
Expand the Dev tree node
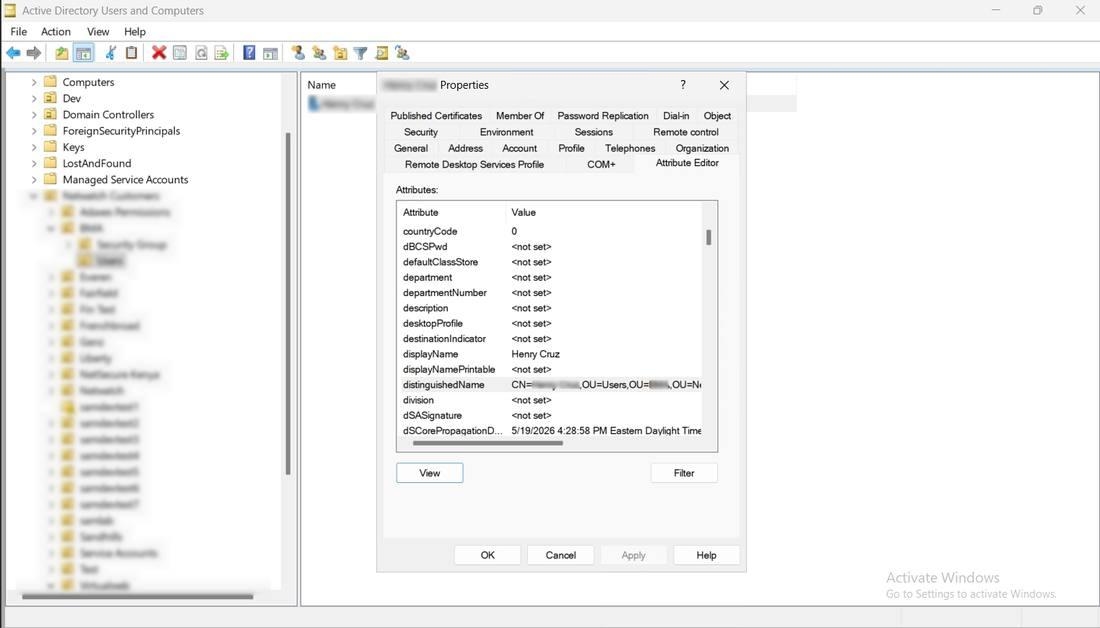(x=34, y=98)
